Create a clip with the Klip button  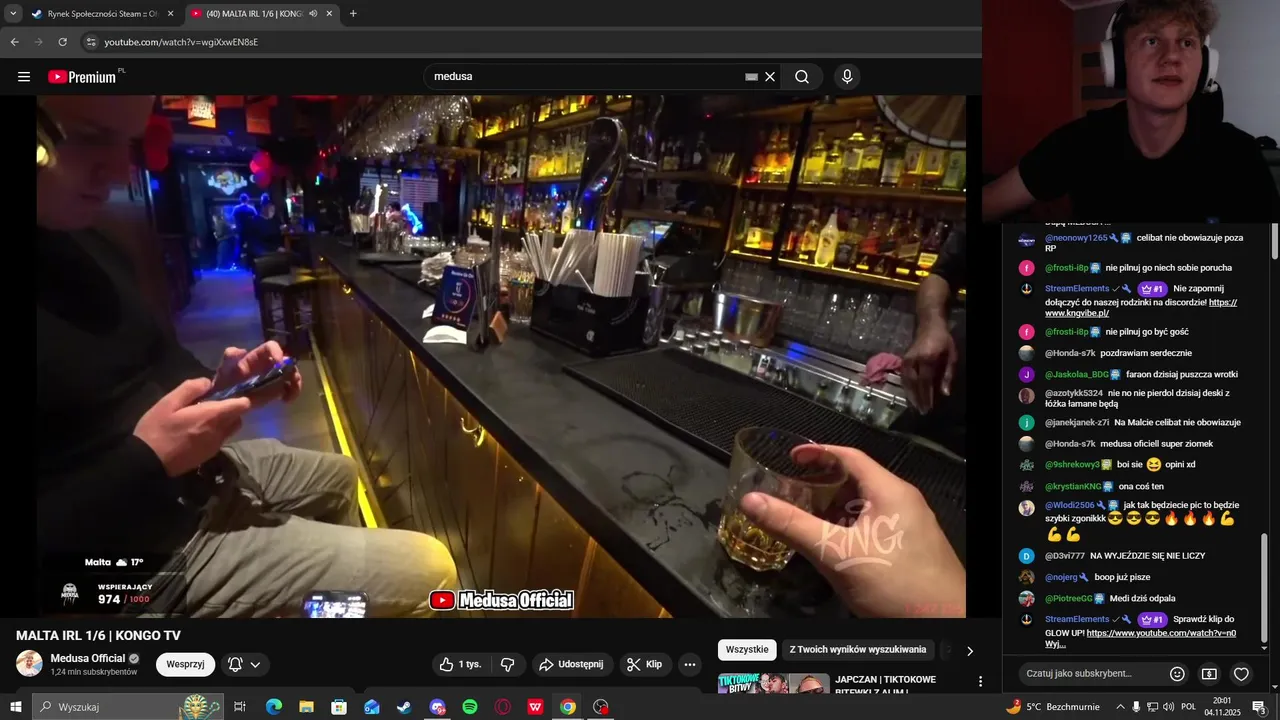click(644, 664)
